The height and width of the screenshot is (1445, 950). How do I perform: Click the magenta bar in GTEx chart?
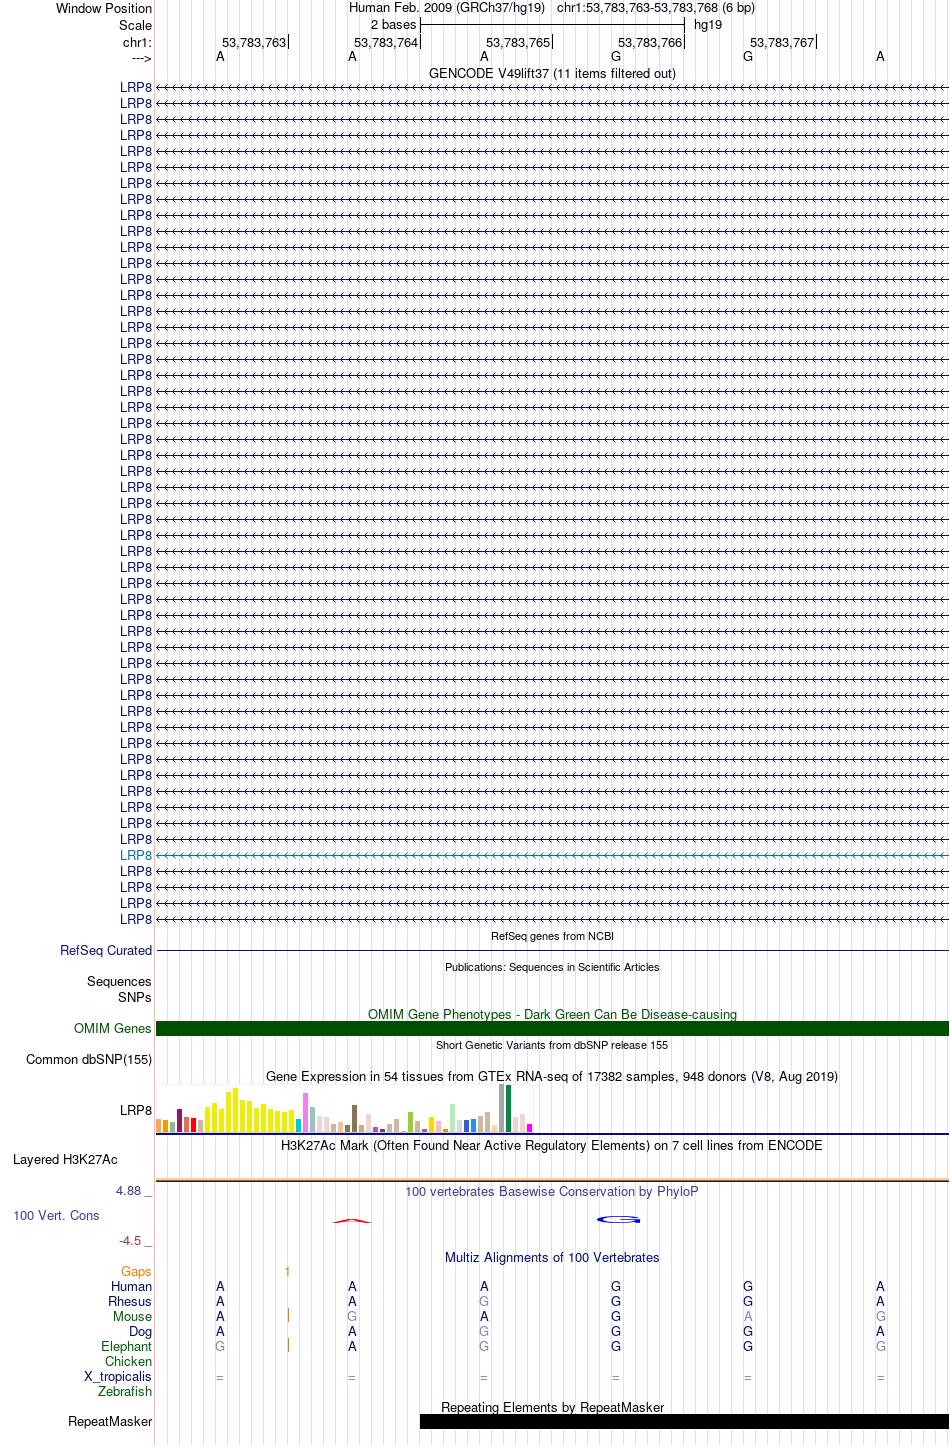click(530, 1128)
